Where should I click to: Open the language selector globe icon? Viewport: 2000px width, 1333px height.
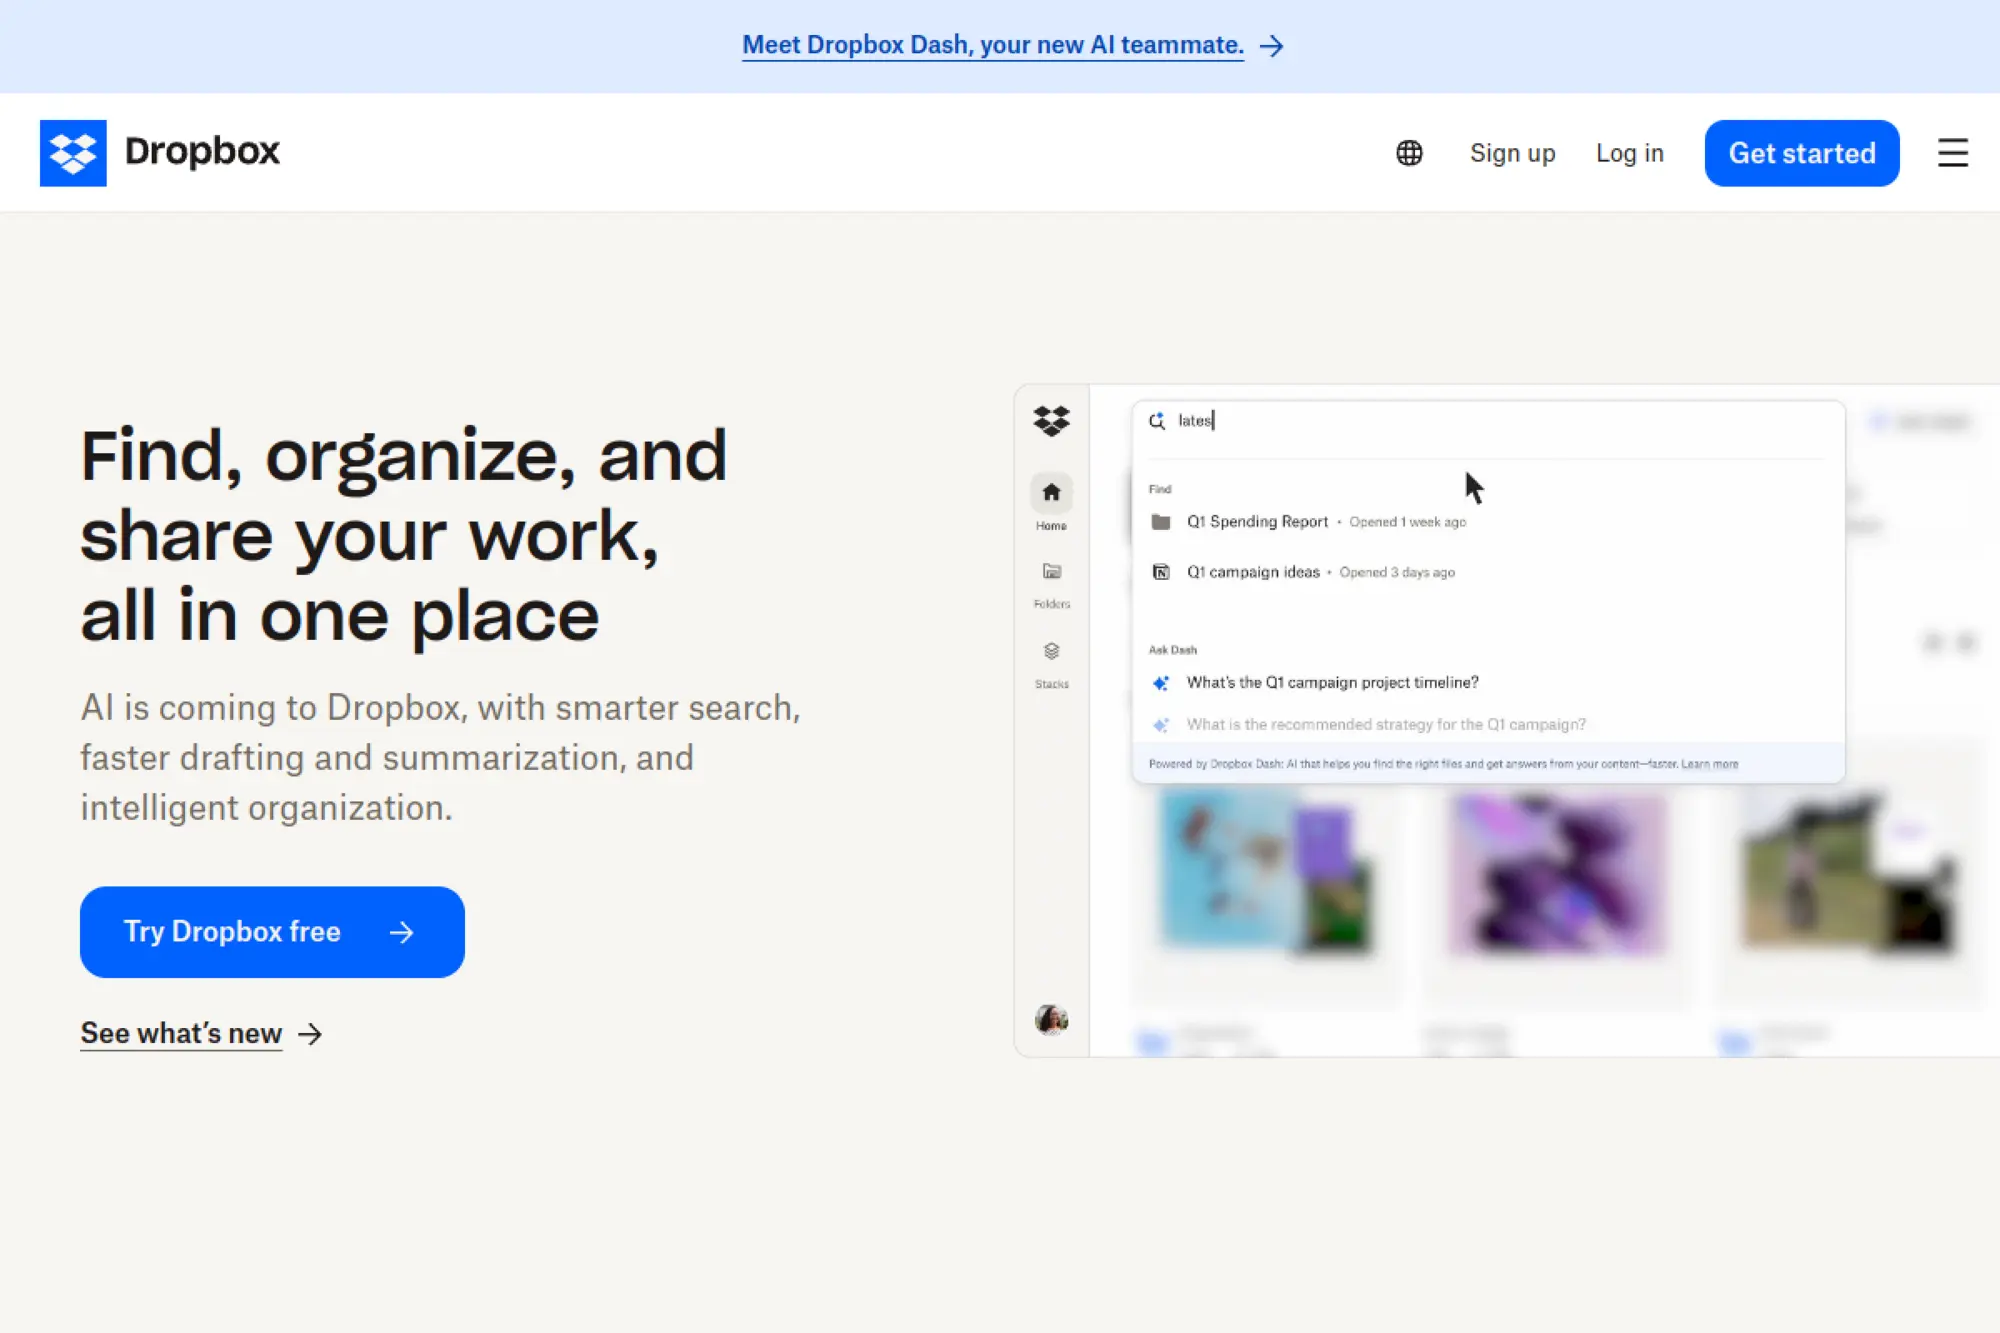[x=1408, y=152]
